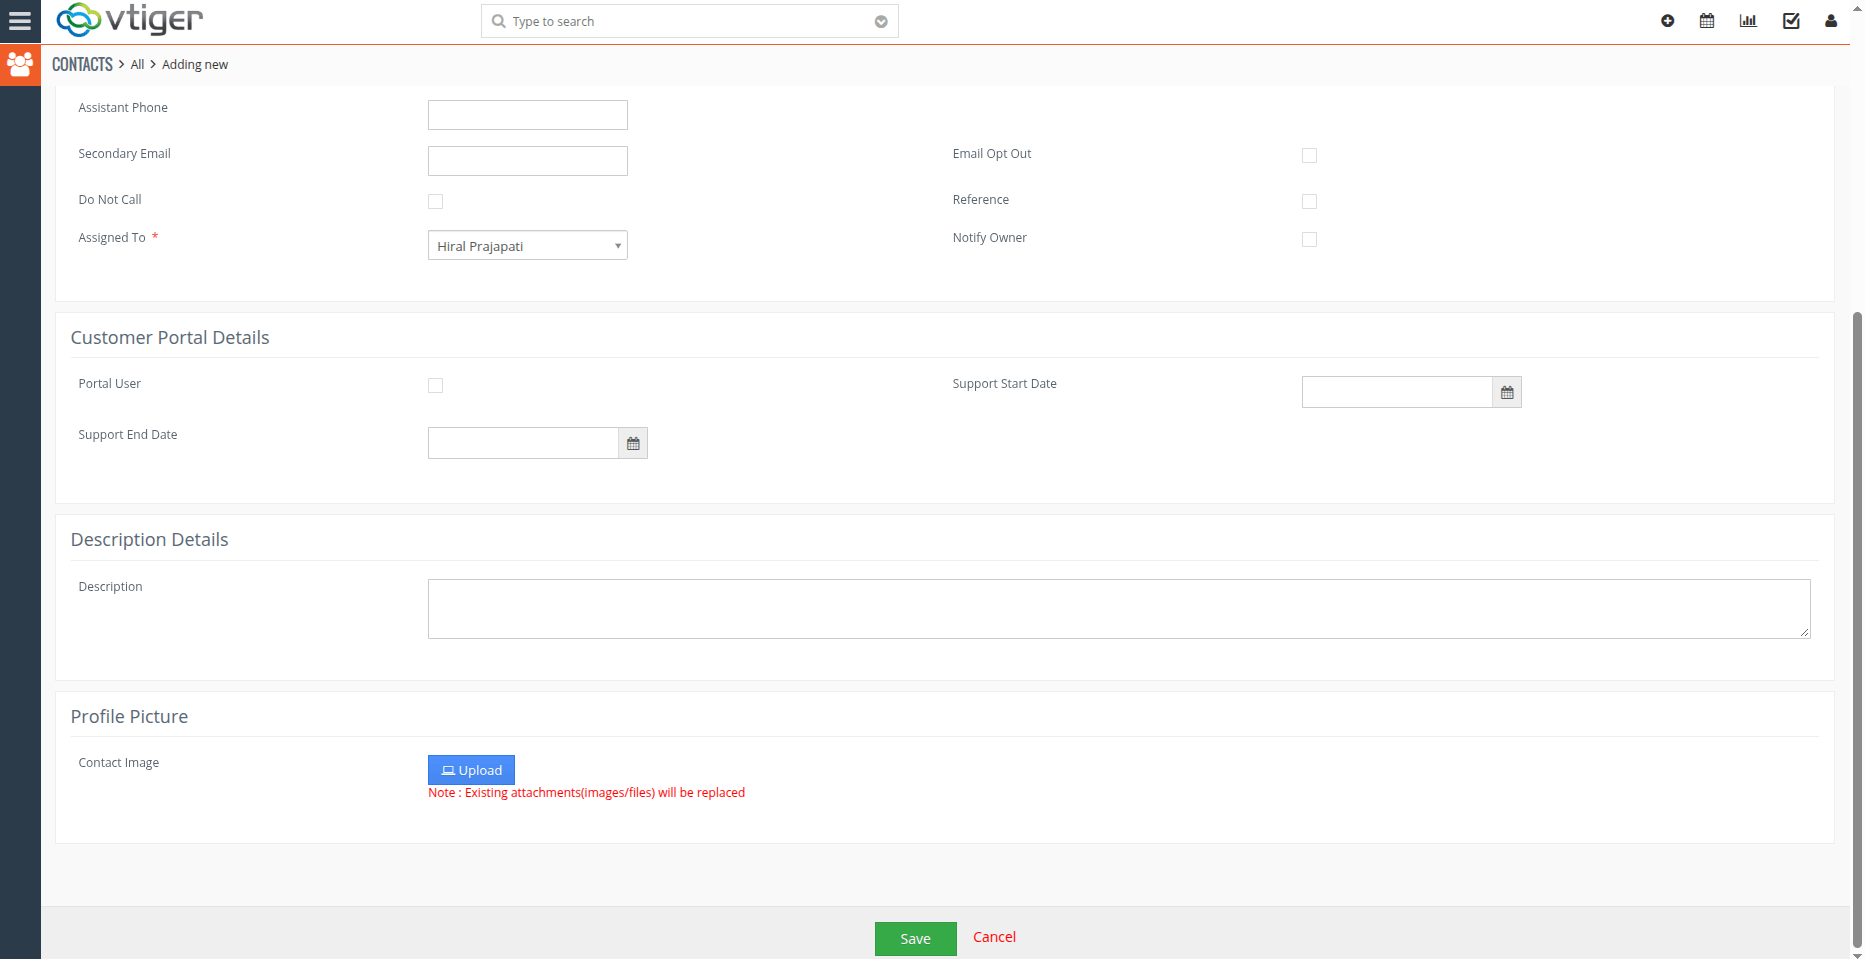Open Support End Date calendar picker
1865x959 pixels.
(x=633, y=443)
